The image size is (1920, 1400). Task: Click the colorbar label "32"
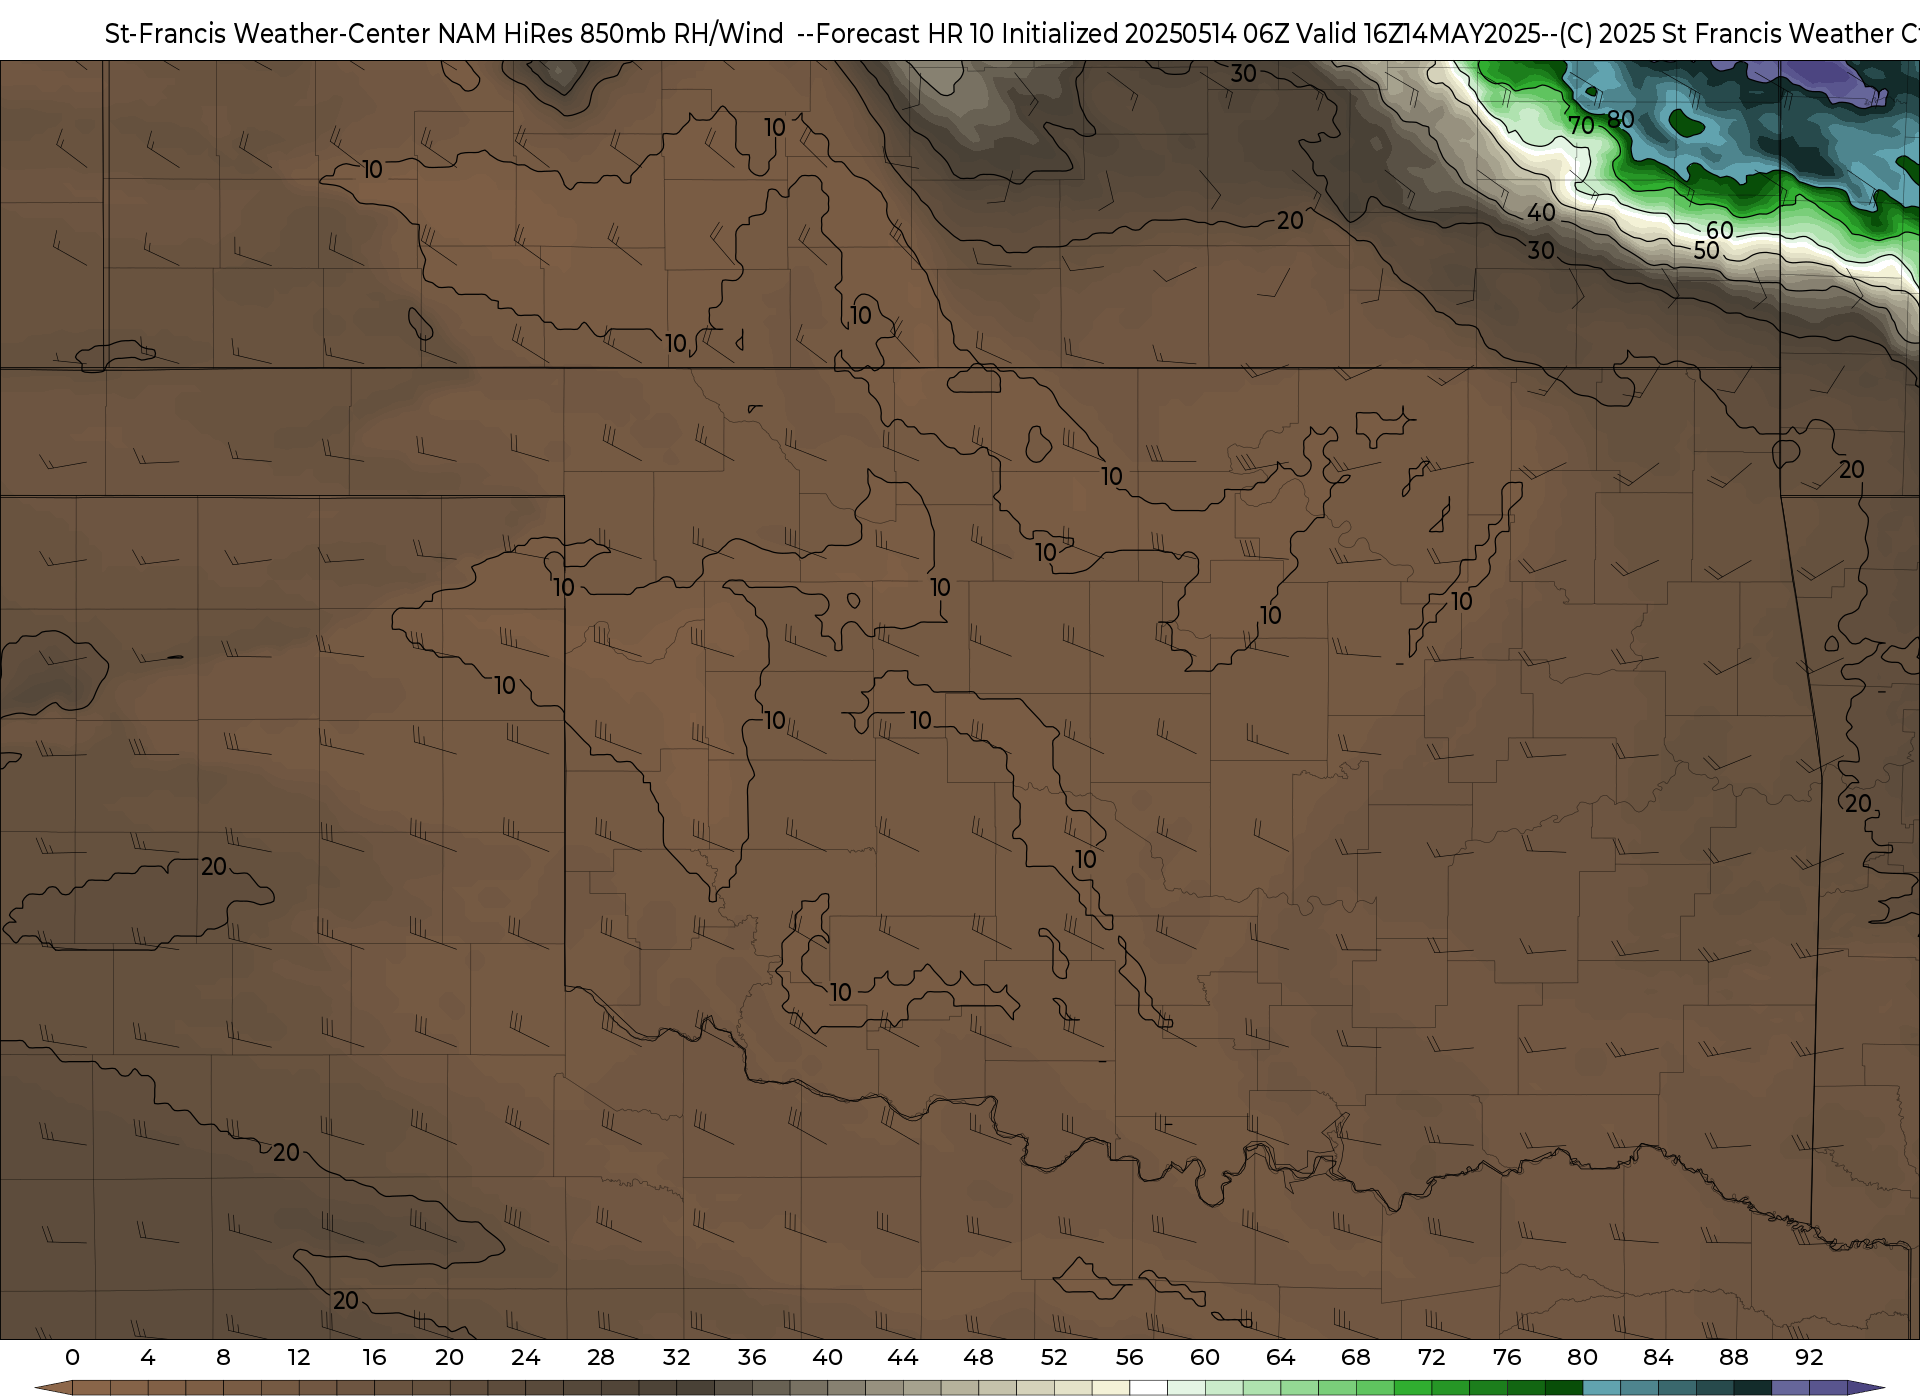(x=676, y=1357)
